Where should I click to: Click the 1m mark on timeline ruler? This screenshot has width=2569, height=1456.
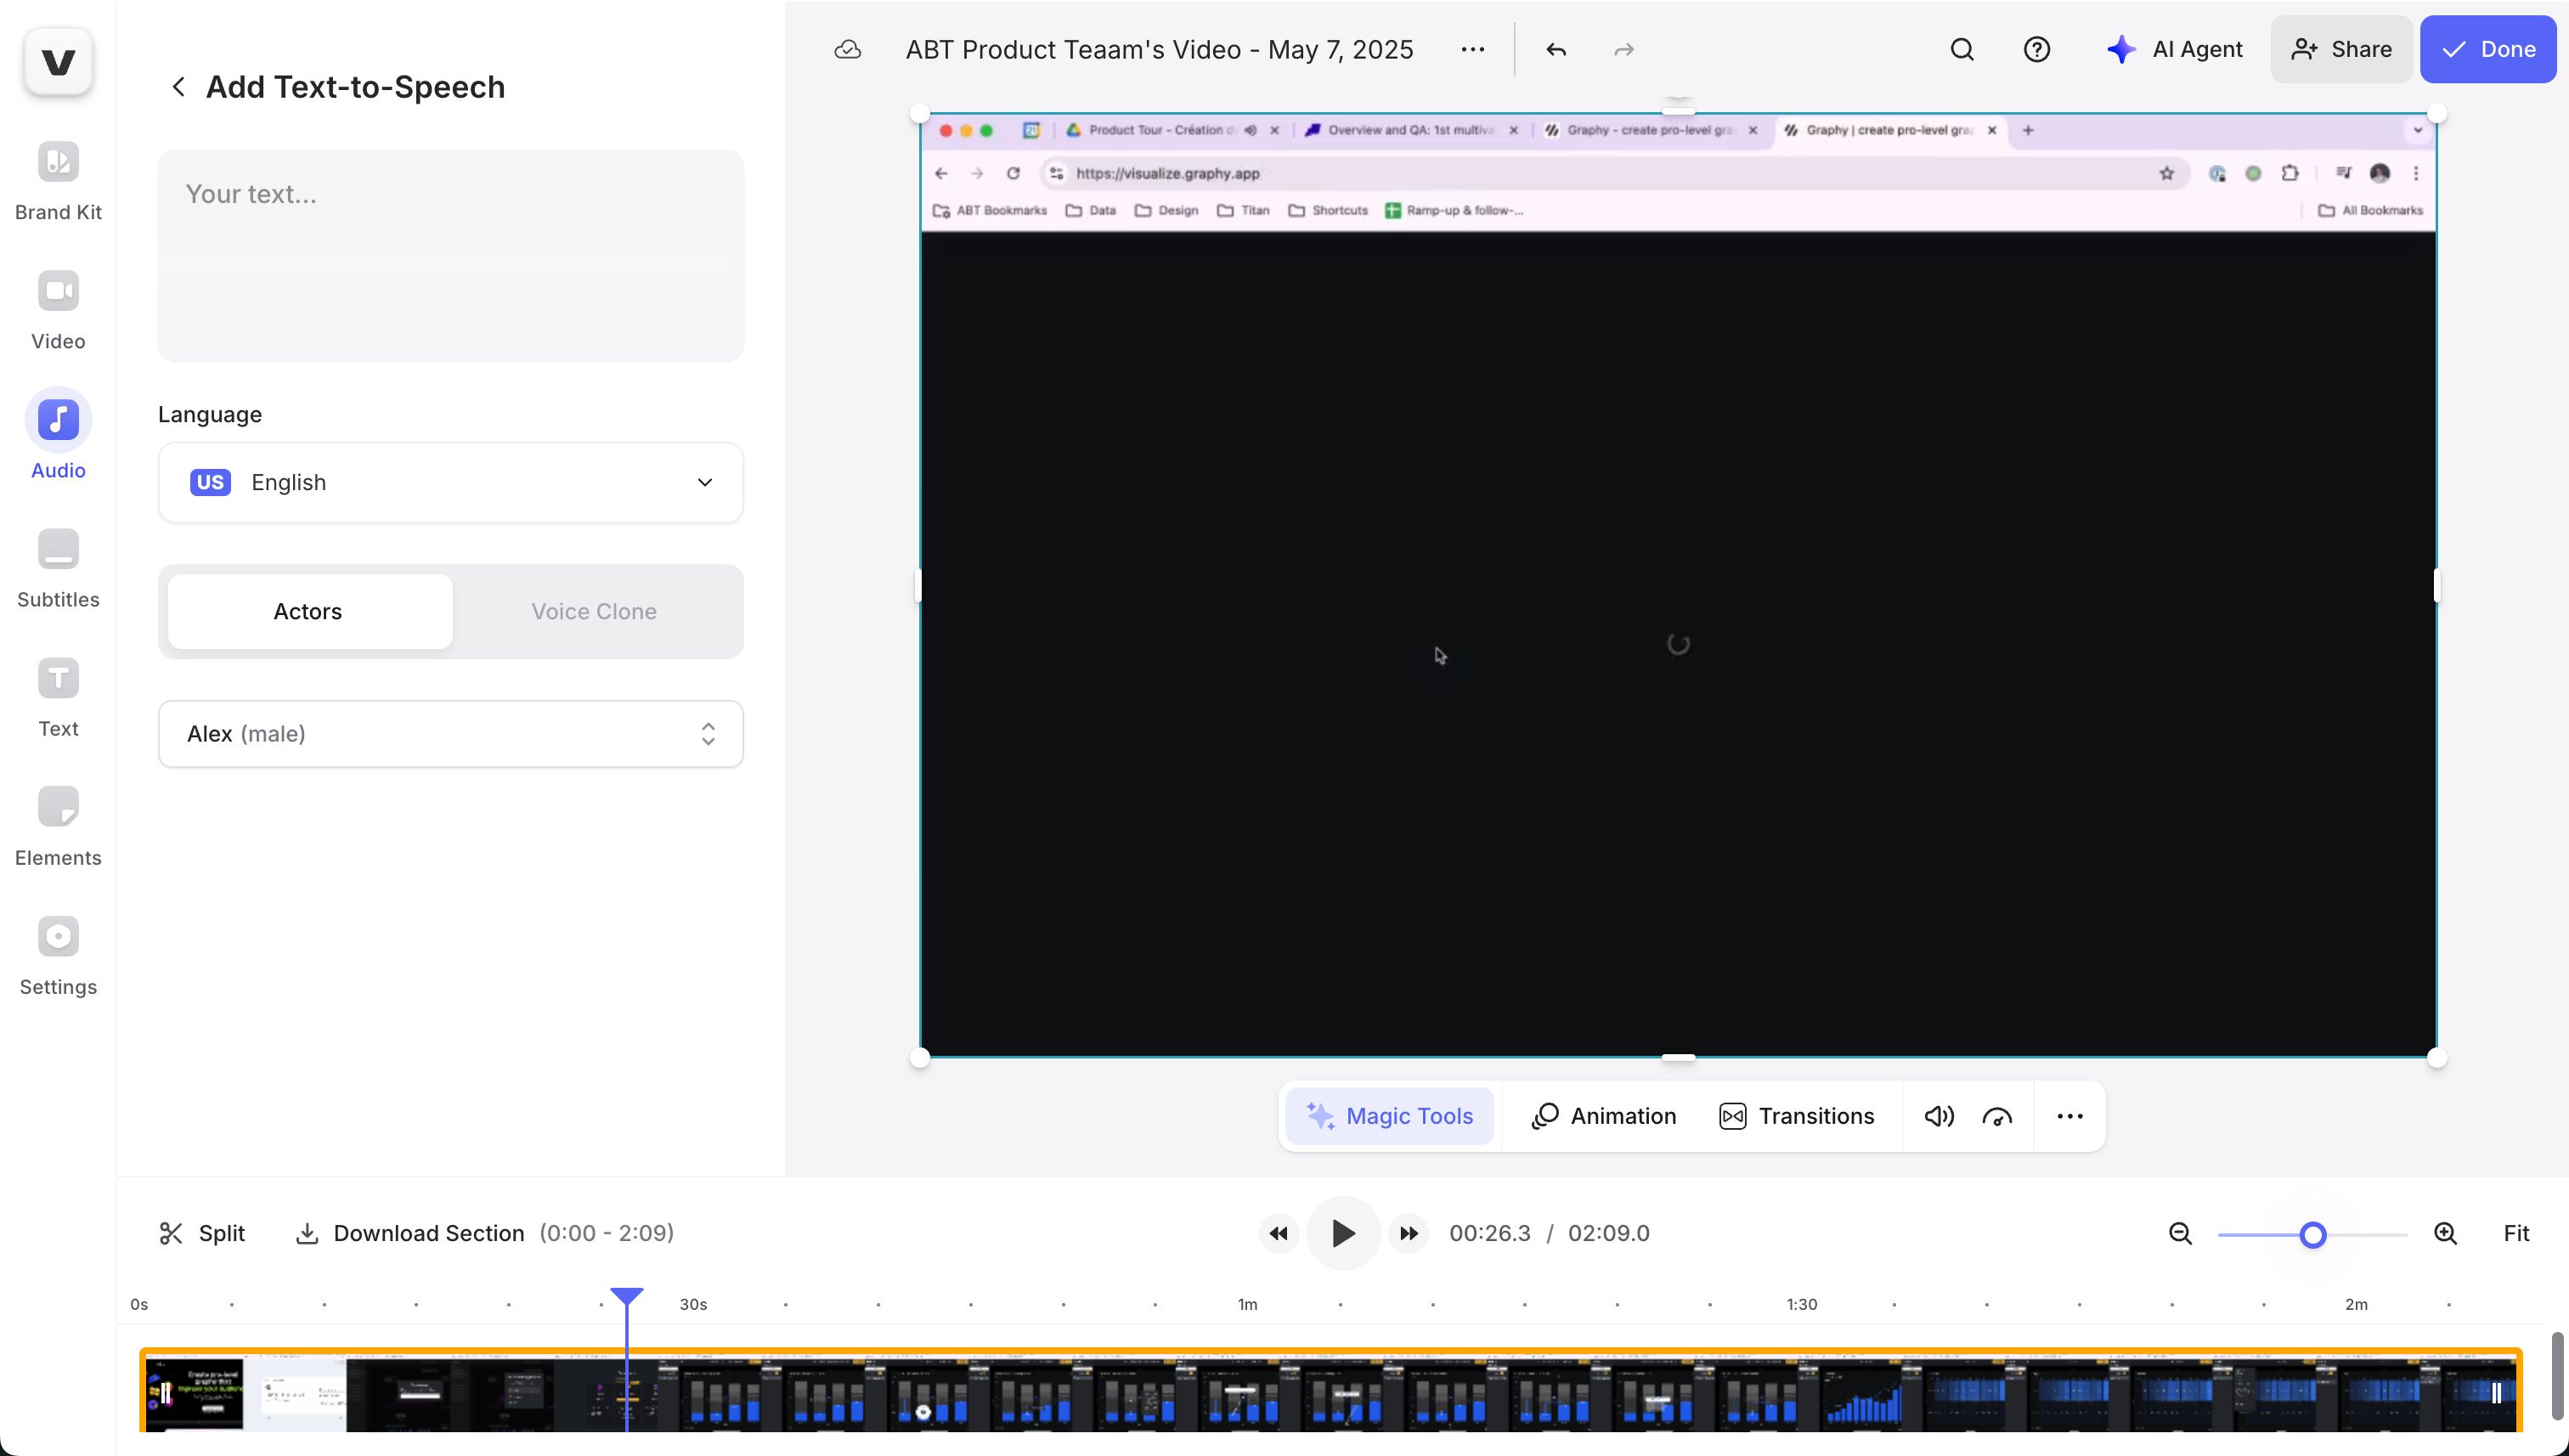[1247, 1304]
